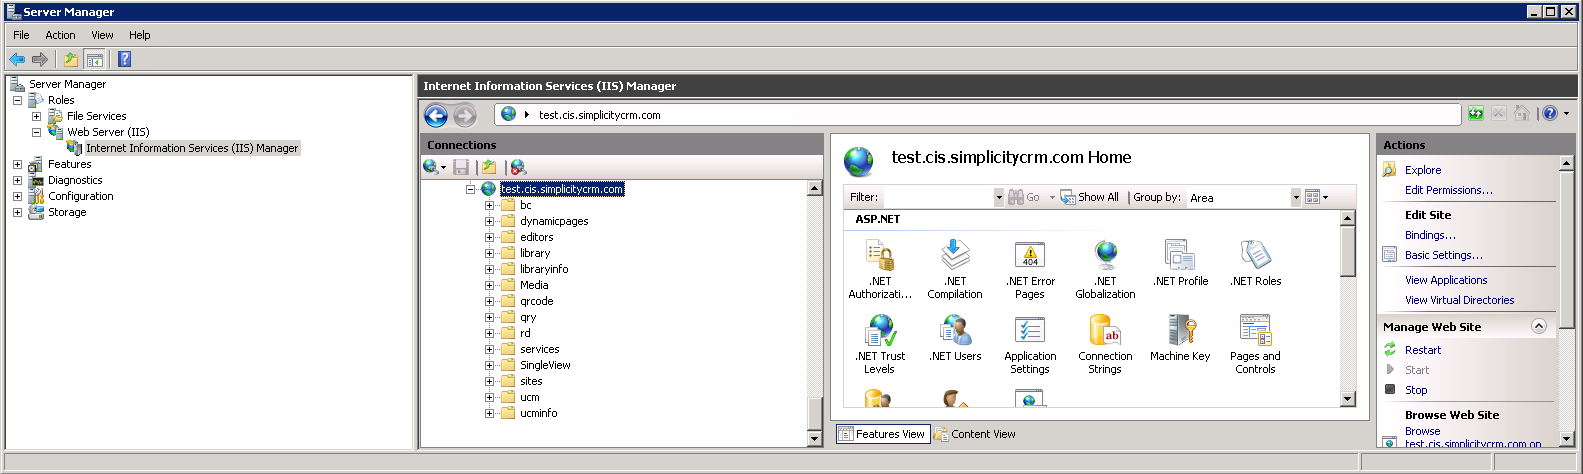Screen dimensions: 1583x474
Task: Click the Up folder icon in Connections toolbar
Action: point(489,167)
